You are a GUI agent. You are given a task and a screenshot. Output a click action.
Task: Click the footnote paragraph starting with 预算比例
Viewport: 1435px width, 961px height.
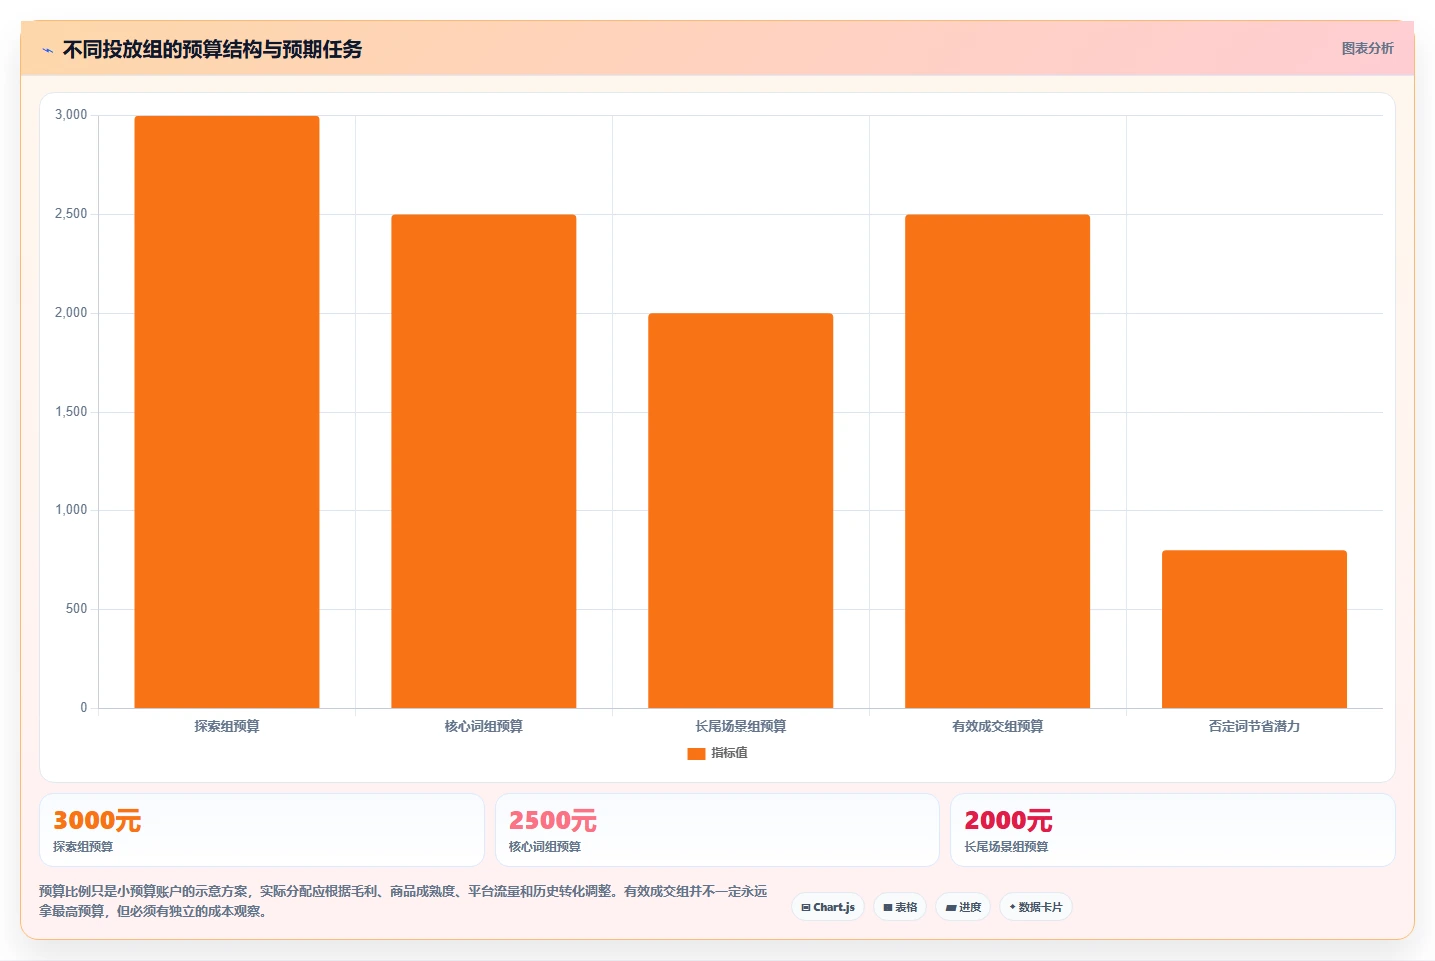point(404,901)
